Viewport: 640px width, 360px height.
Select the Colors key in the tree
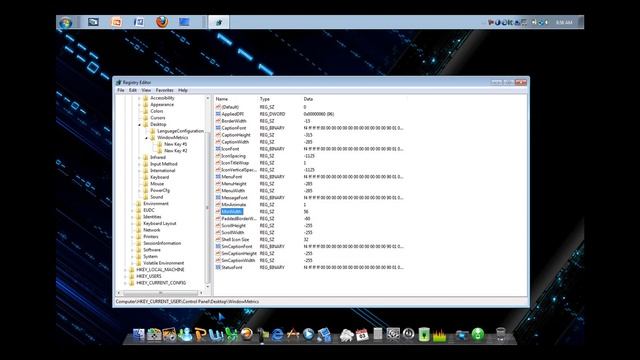click(x=157, y=111)
